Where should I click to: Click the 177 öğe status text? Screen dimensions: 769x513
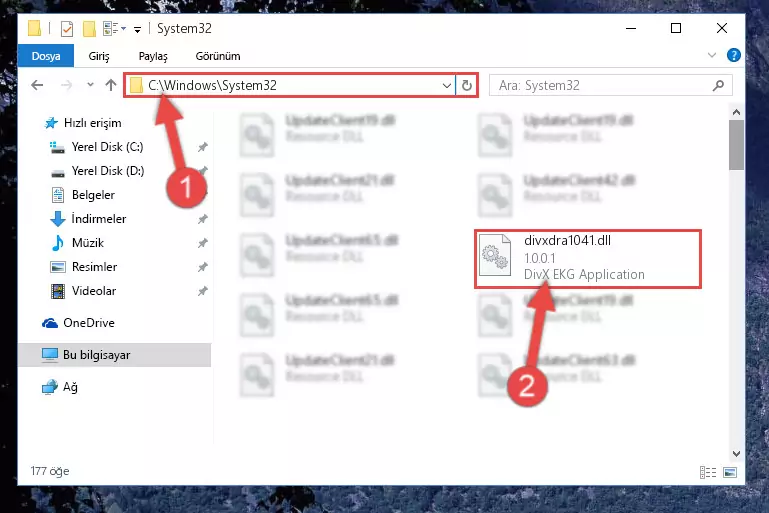click(x=50, y=471)
